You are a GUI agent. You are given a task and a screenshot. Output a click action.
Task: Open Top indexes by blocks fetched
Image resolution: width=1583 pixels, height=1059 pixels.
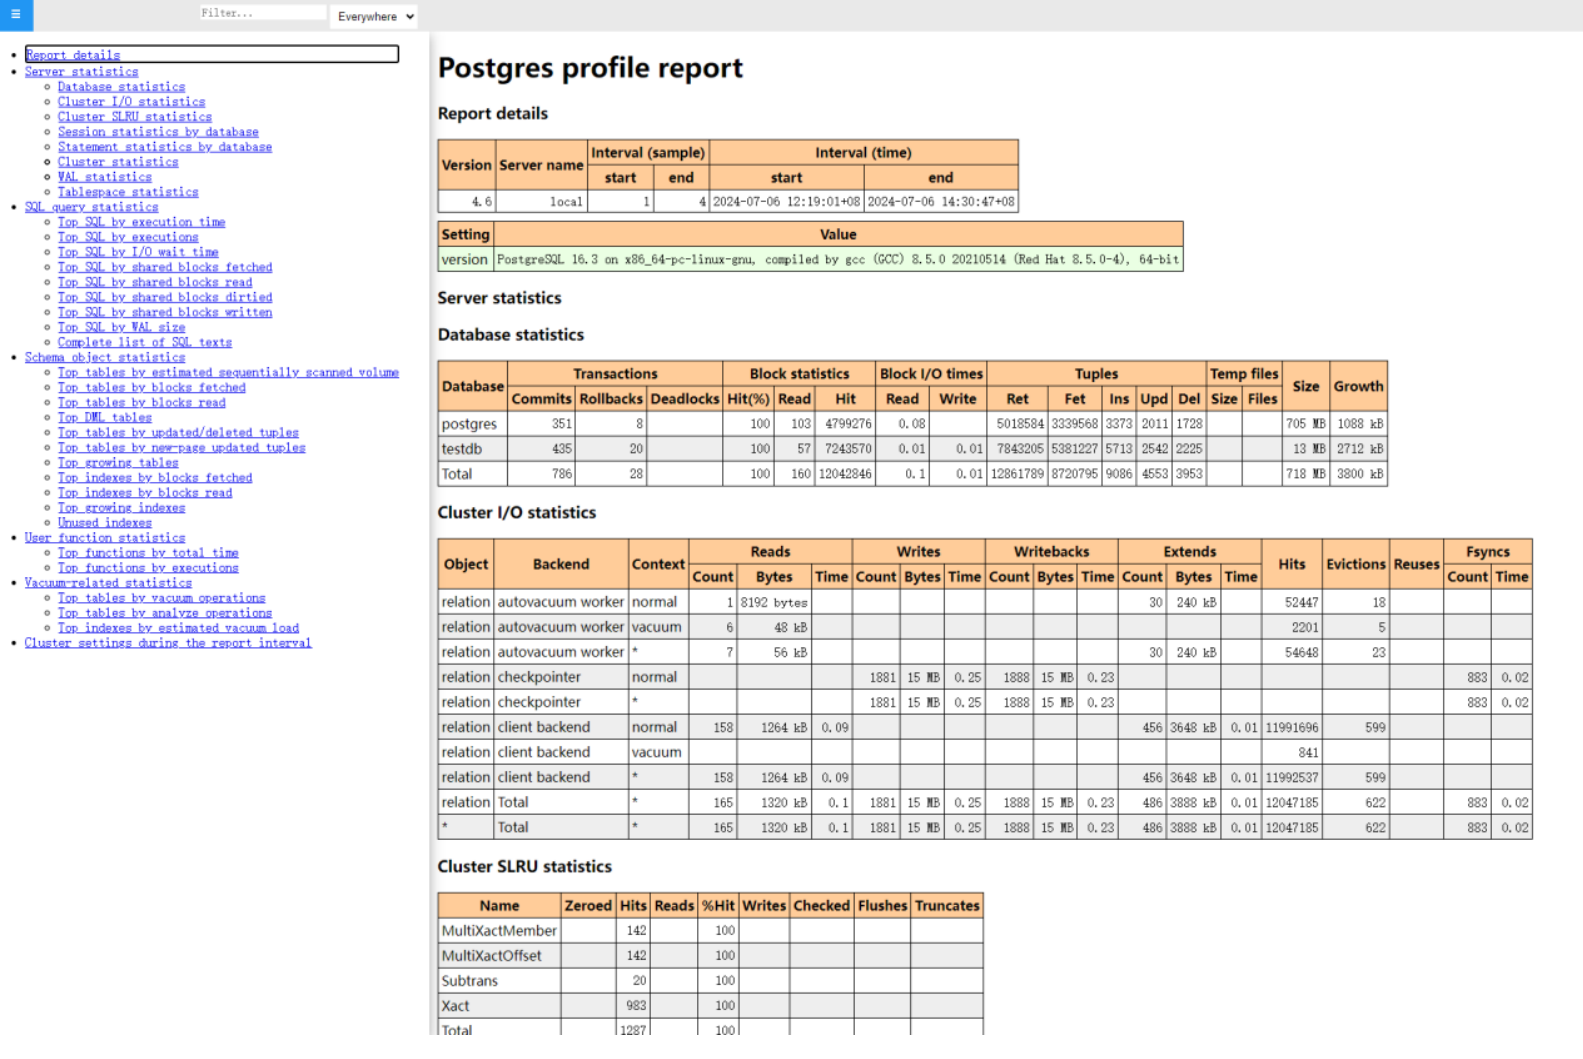[155, 477]
